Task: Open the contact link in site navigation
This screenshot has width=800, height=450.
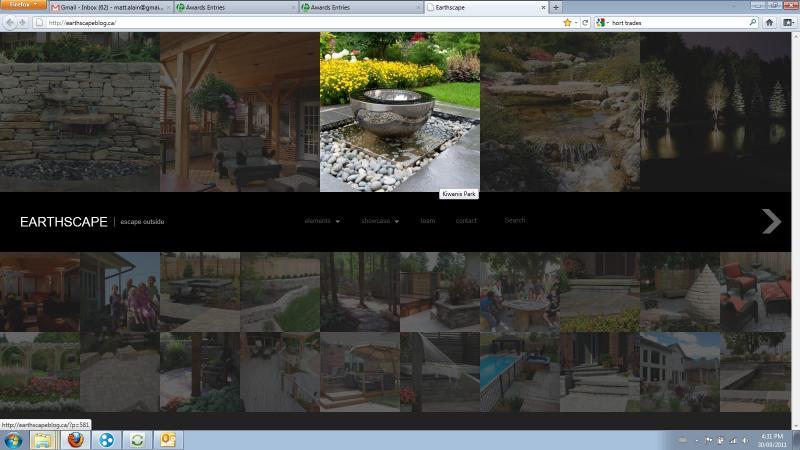Action: (466, 221)
